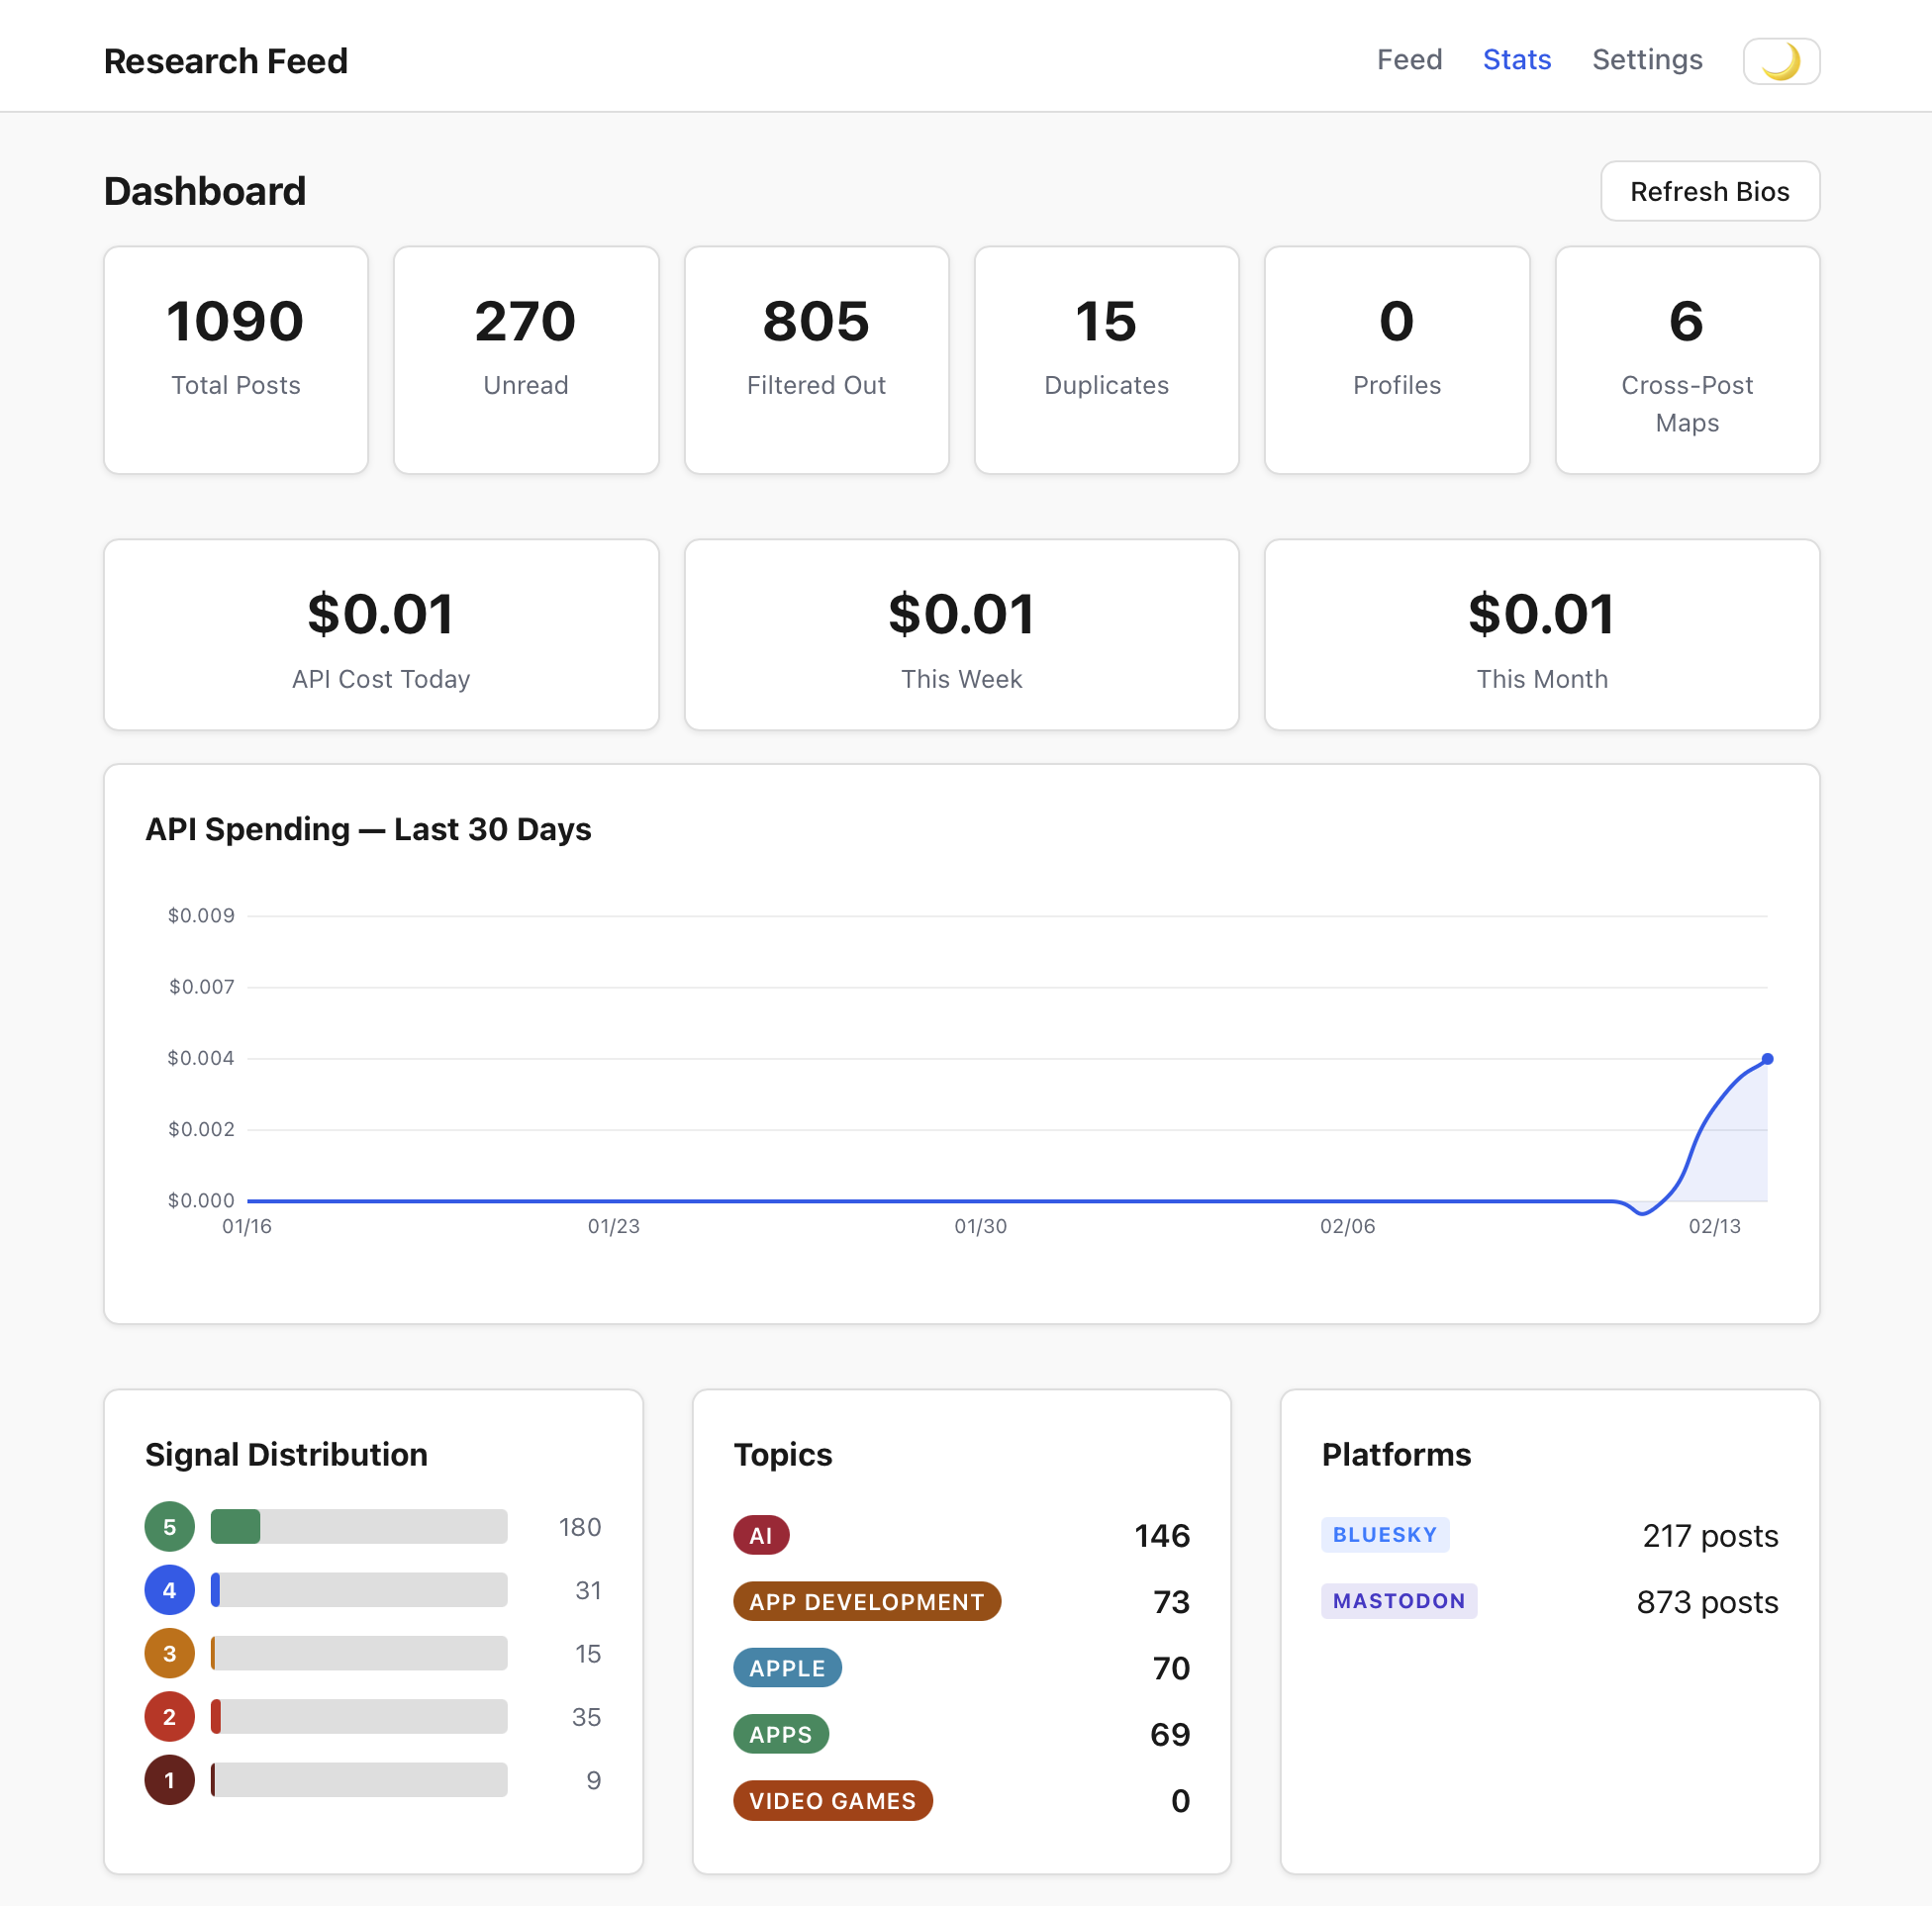Screen dimensions: 1932x1906
Task: Select the Apple topic tag
Action: (787, 1667)
